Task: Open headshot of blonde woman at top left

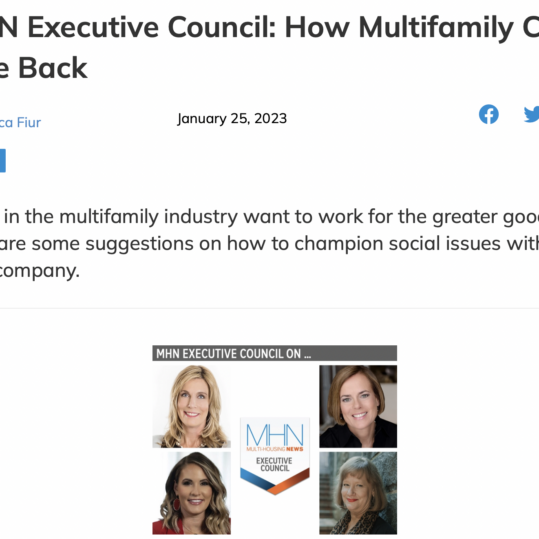Action: click(191, 406)
